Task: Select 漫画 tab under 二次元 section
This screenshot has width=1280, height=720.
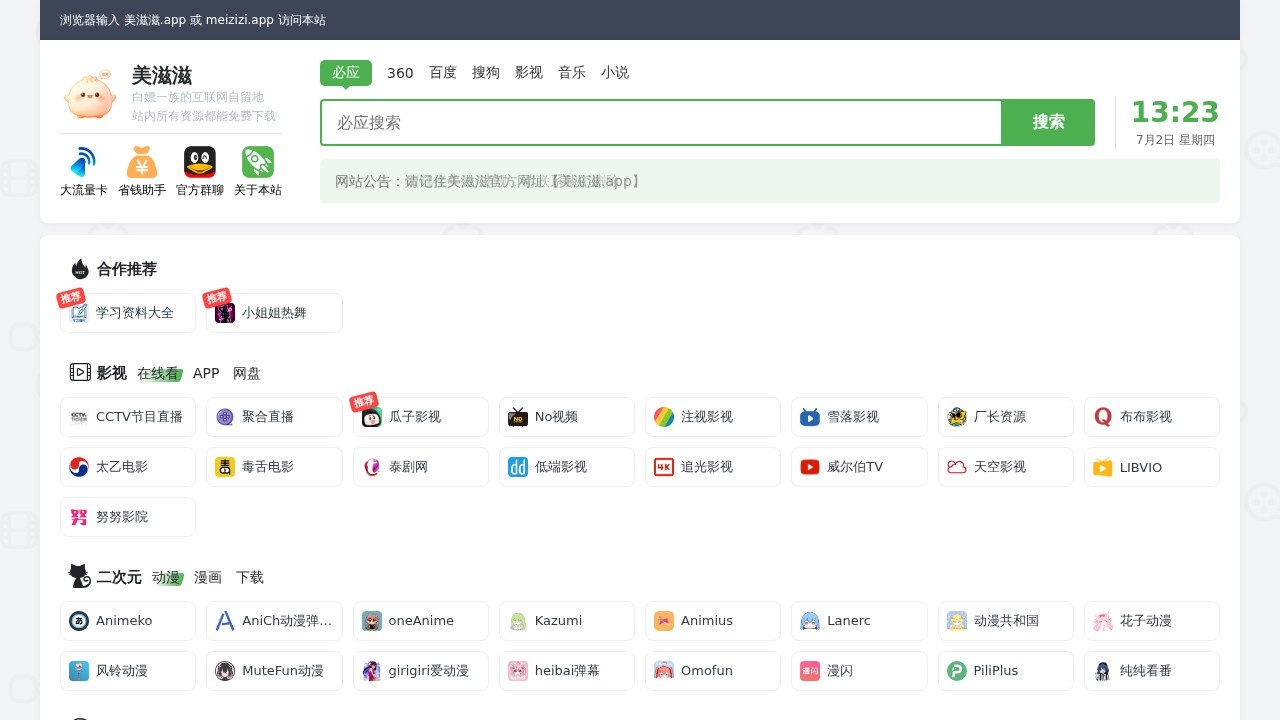Action: point(208,577)
